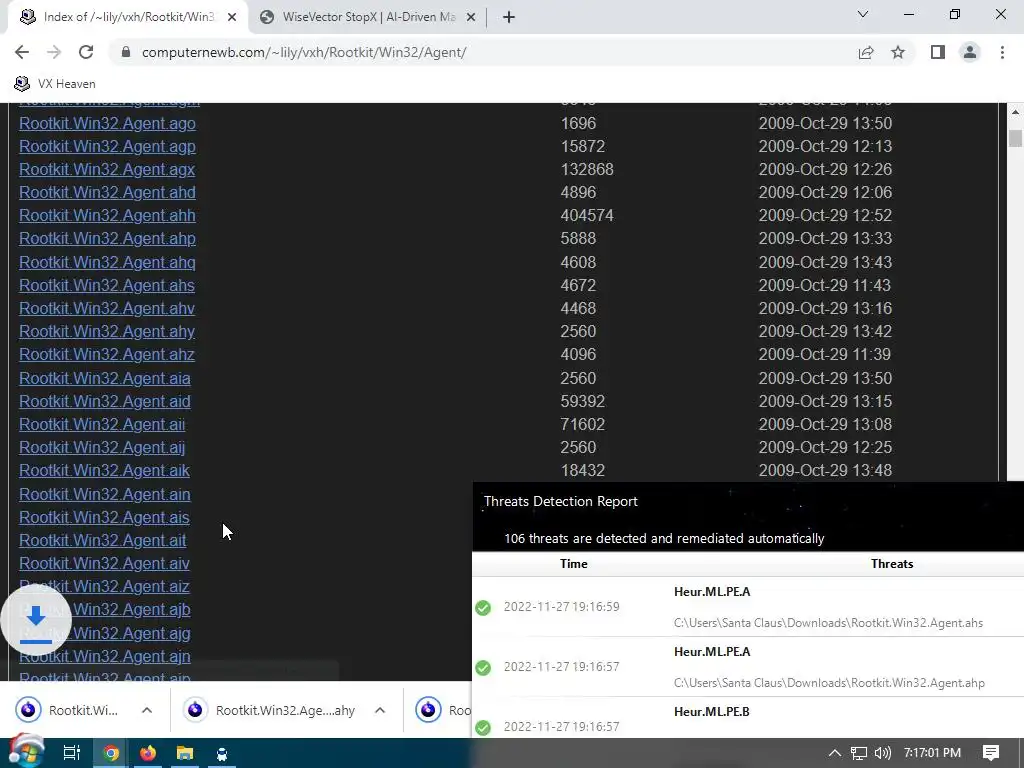This screenshot has height=768, width=1024.
Task: Click the blue download progress bubble
Action: [x=36, y=620]
